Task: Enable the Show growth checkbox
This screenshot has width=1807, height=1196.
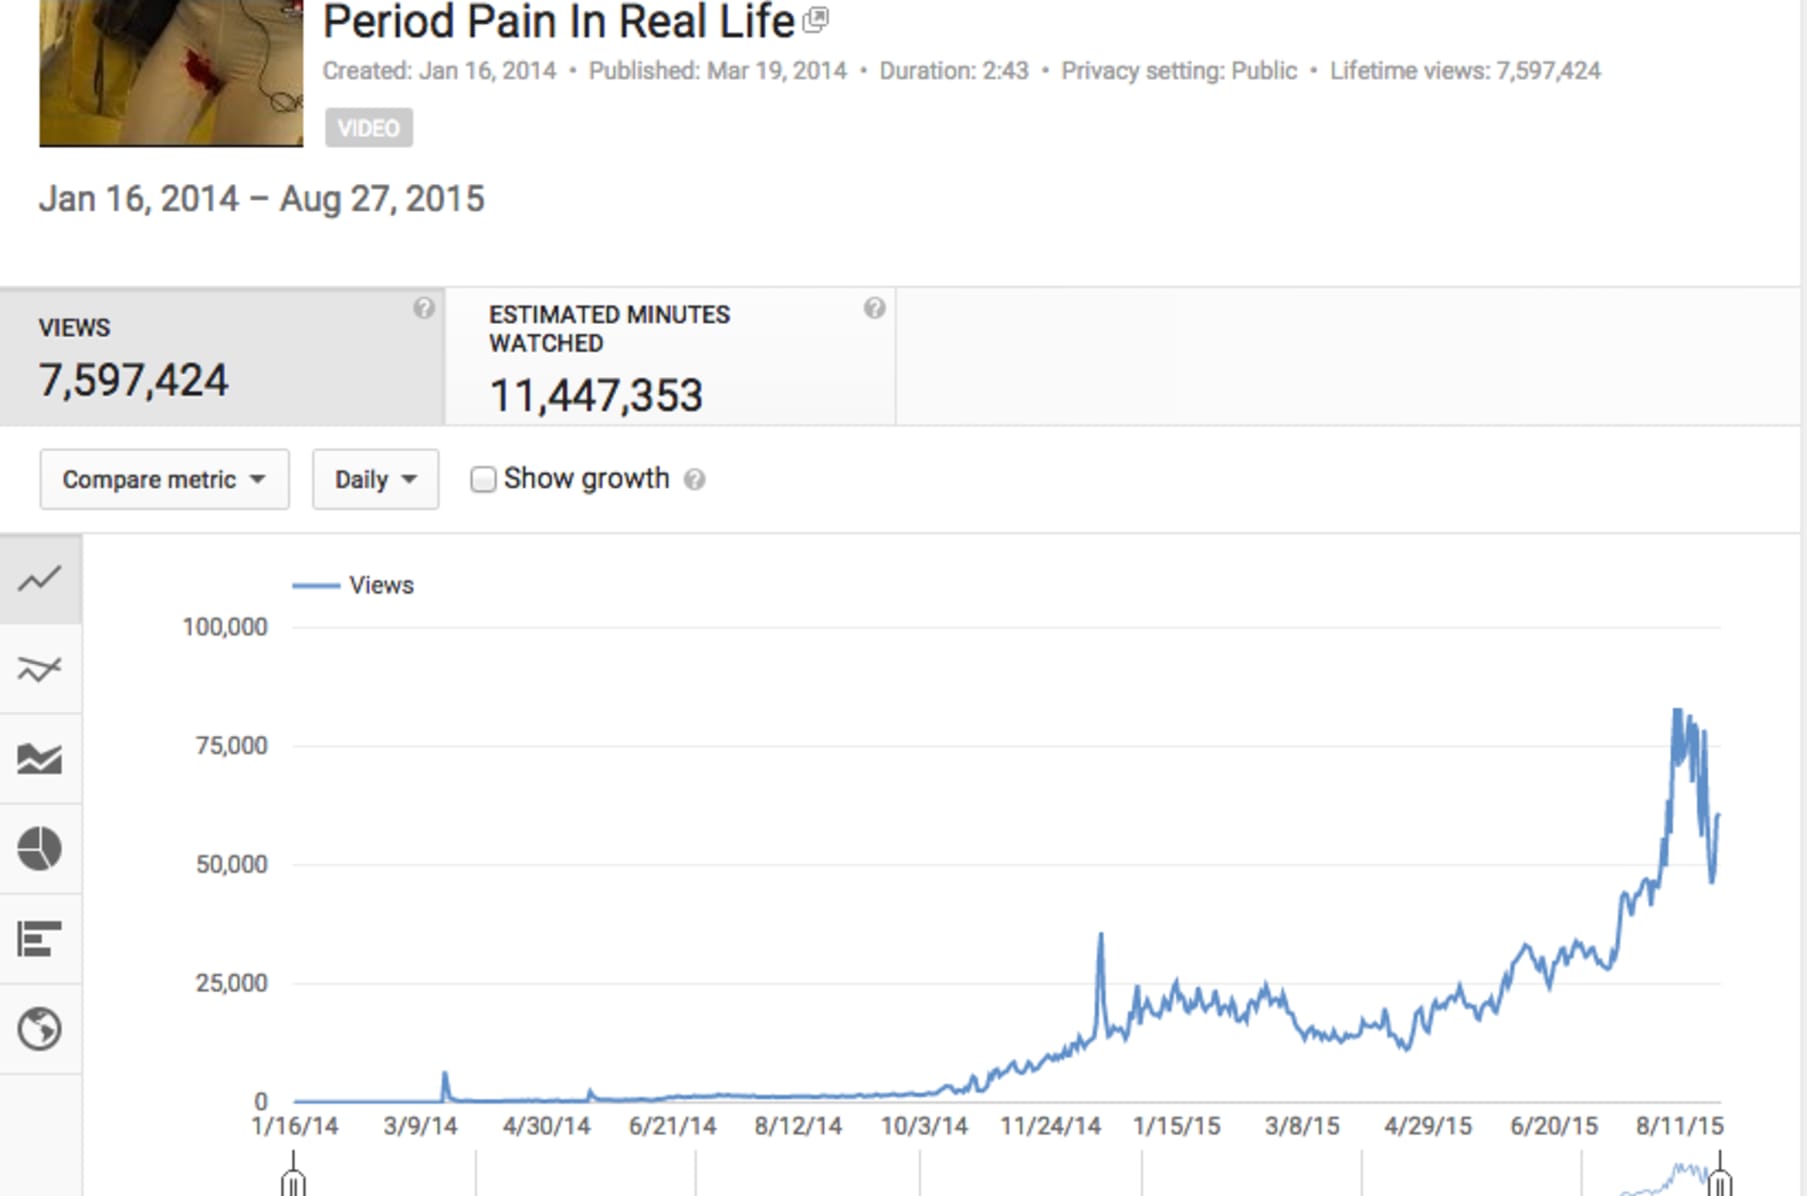Action: click(x=483, y=480)
